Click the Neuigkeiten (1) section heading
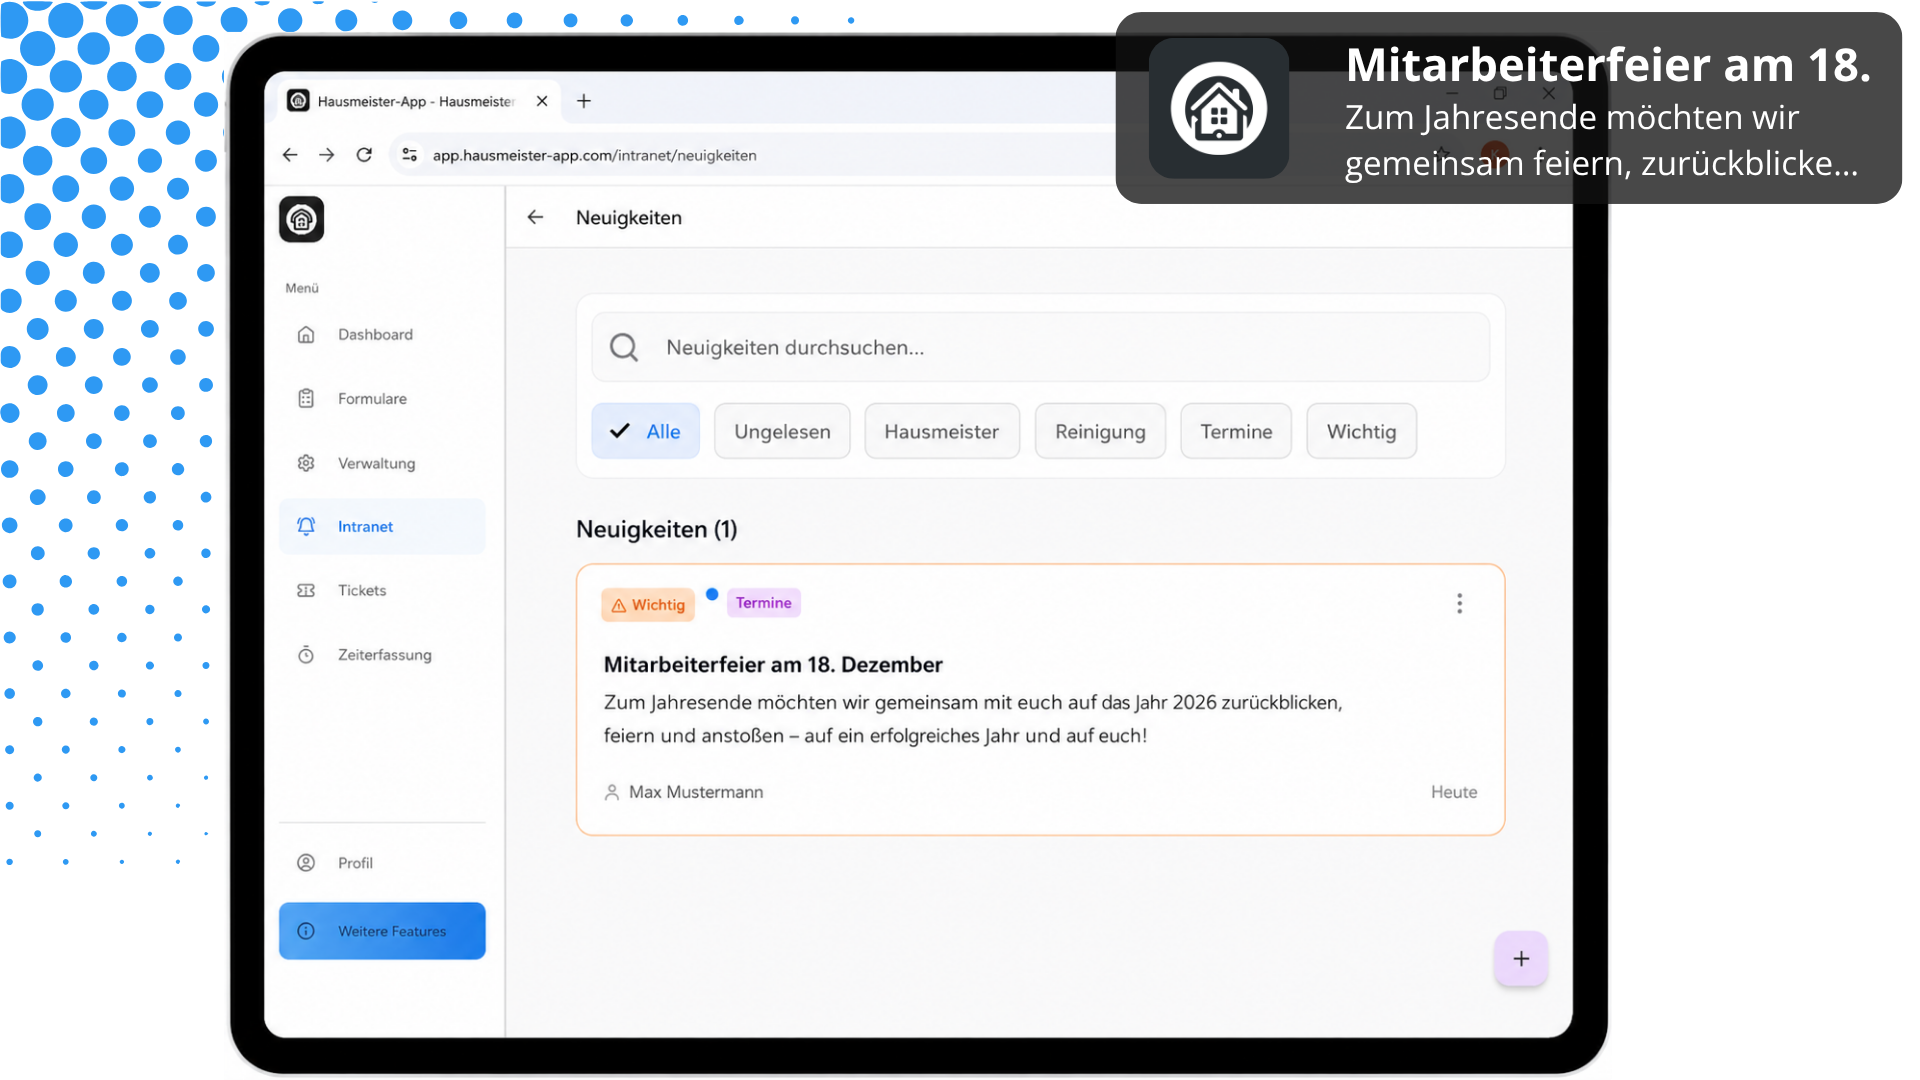1920x1080 pixels. tap(657, 529)
